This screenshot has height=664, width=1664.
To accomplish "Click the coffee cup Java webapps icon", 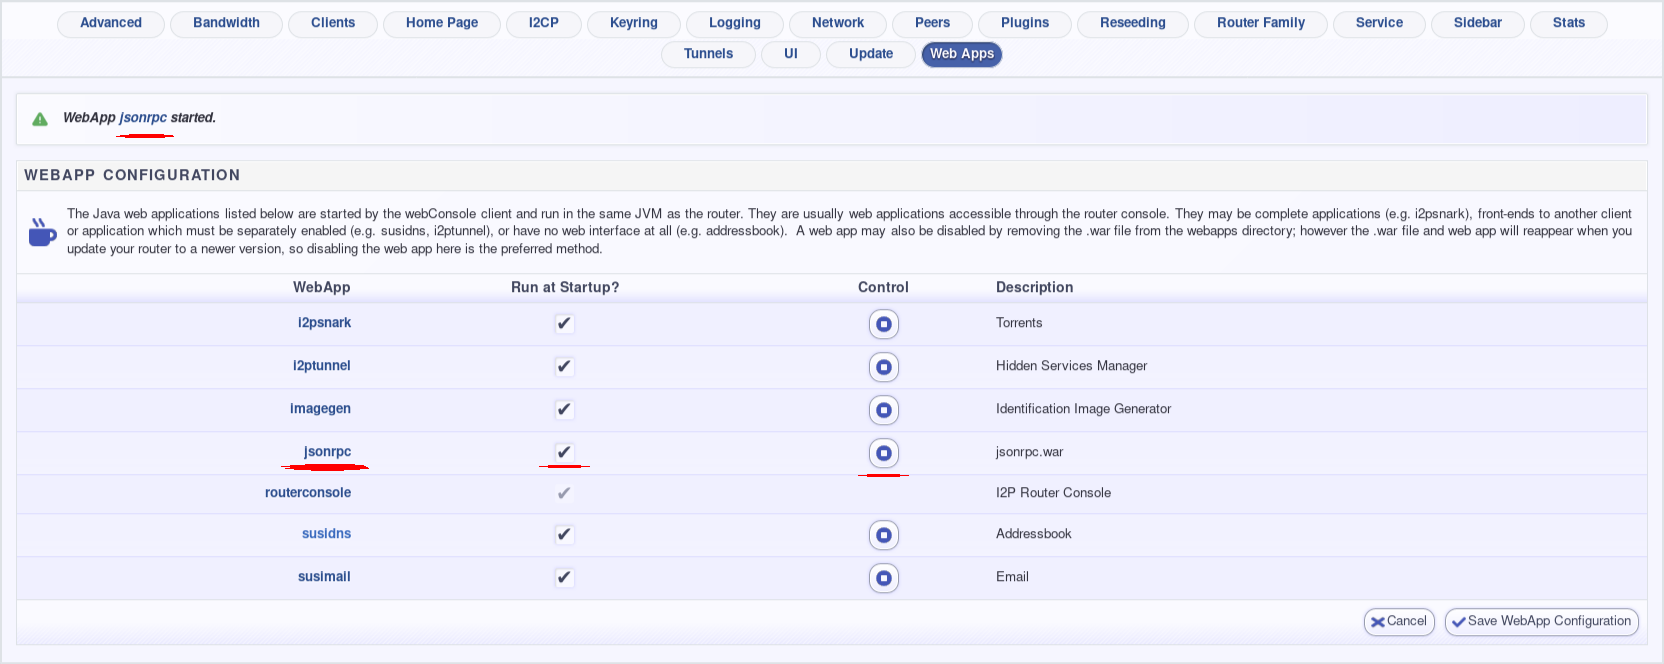I will click(41, 232).
